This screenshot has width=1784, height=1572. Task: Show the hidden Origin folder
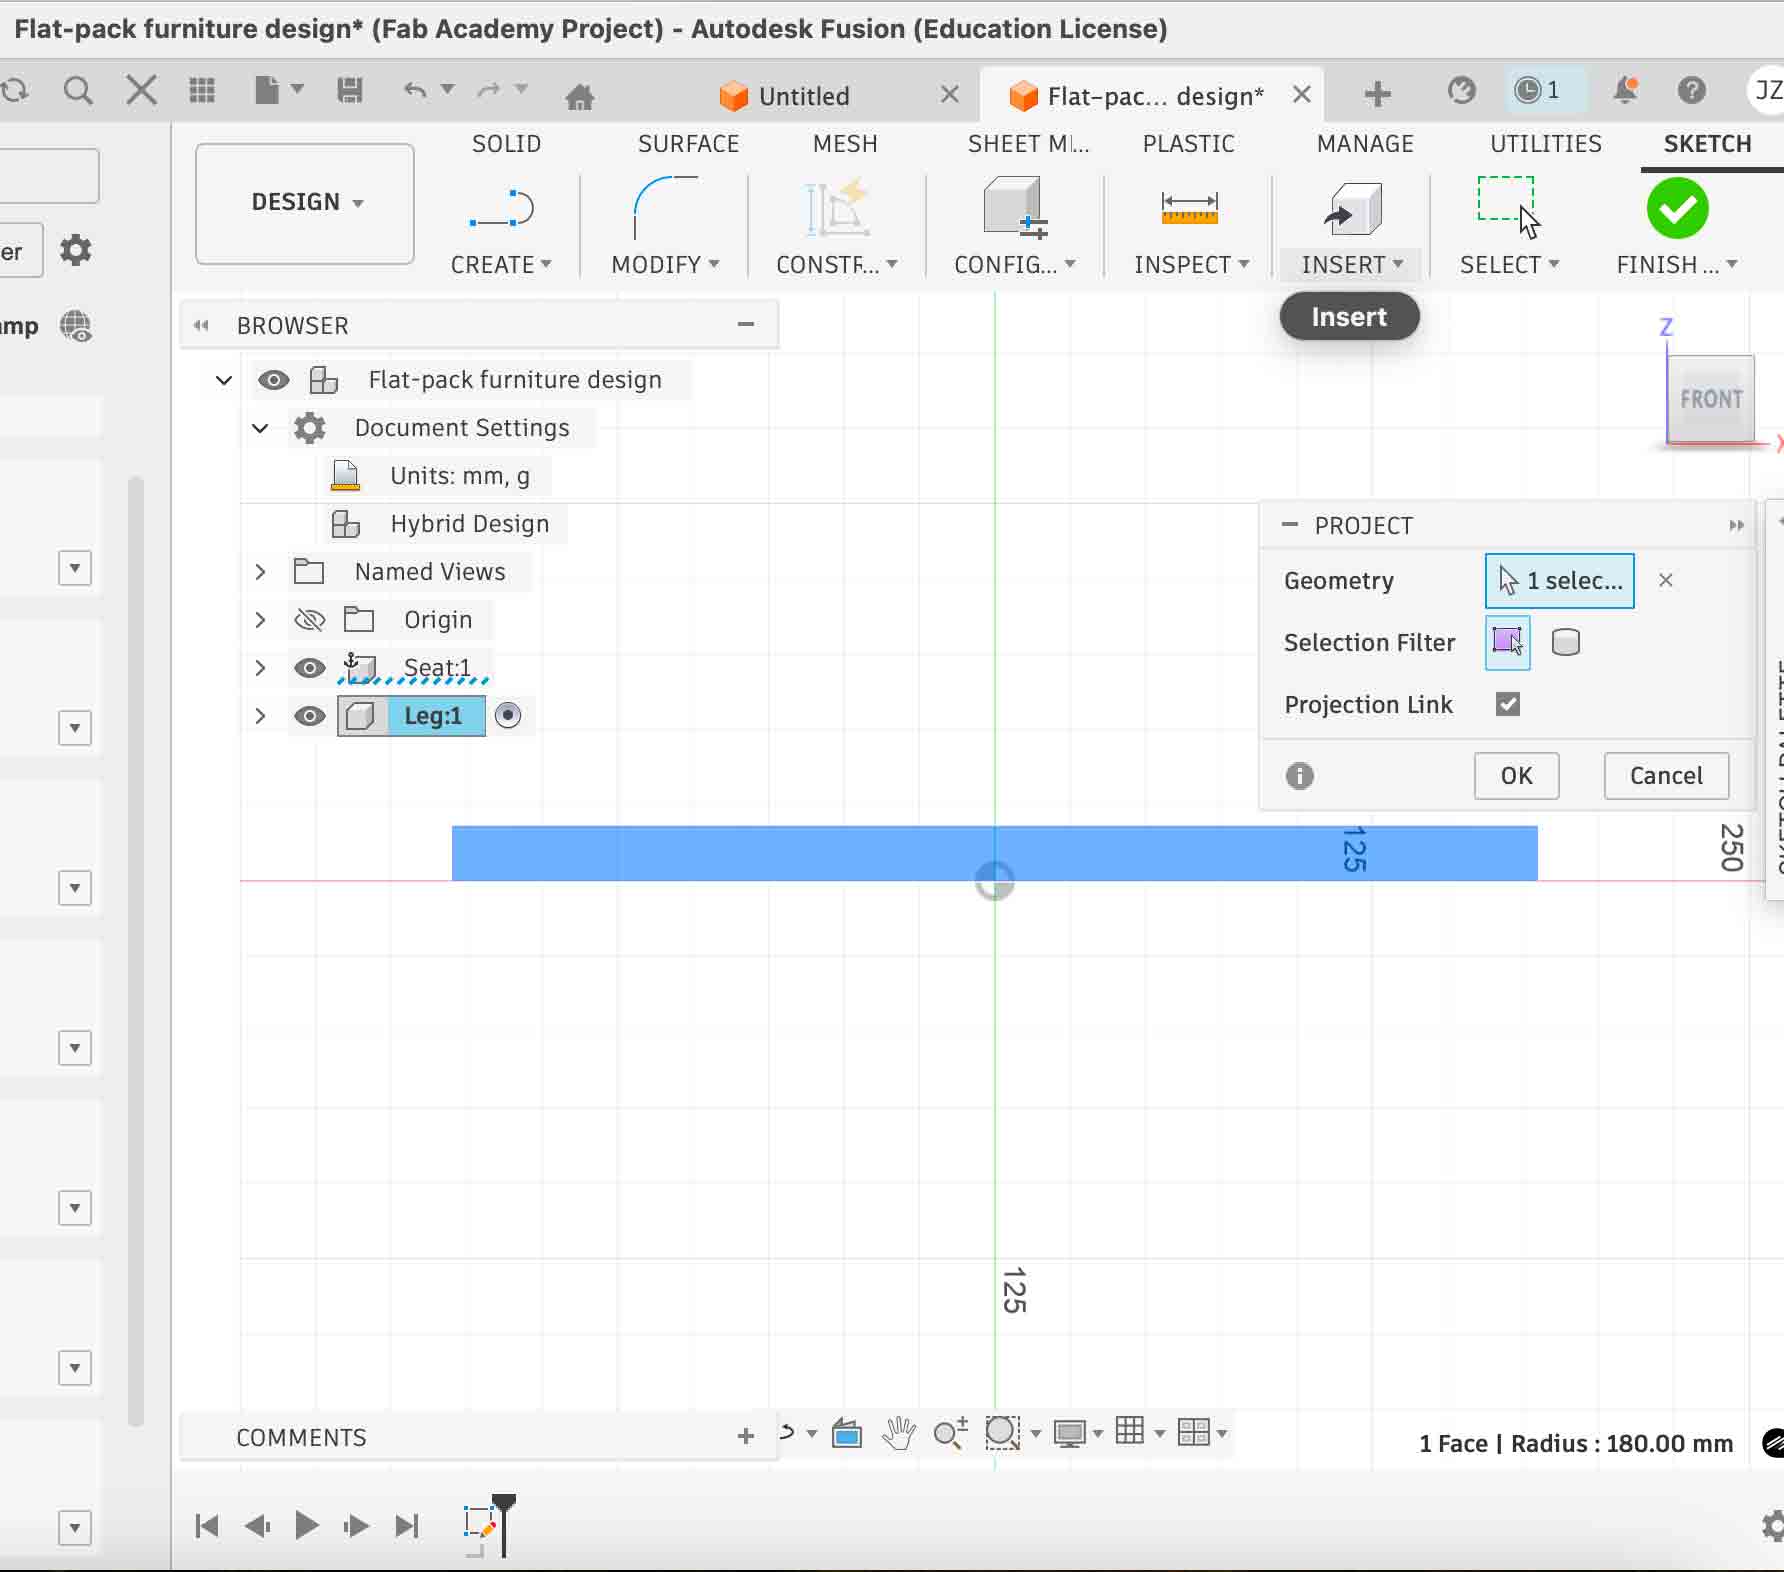coord(310,620)
